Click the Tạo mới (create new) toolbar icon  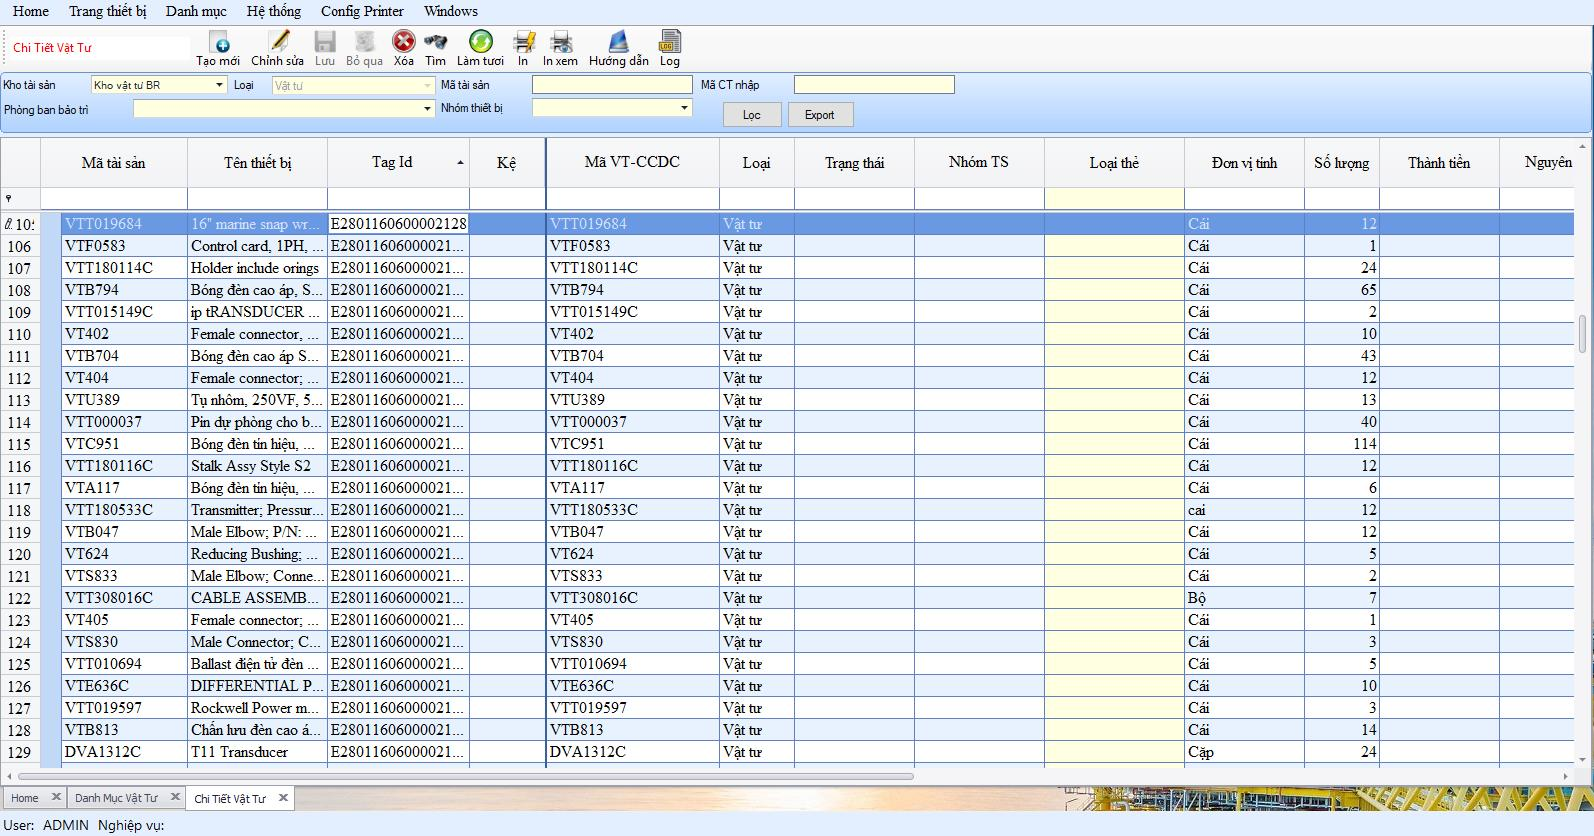pyautogui.click(x=218, y=42)
